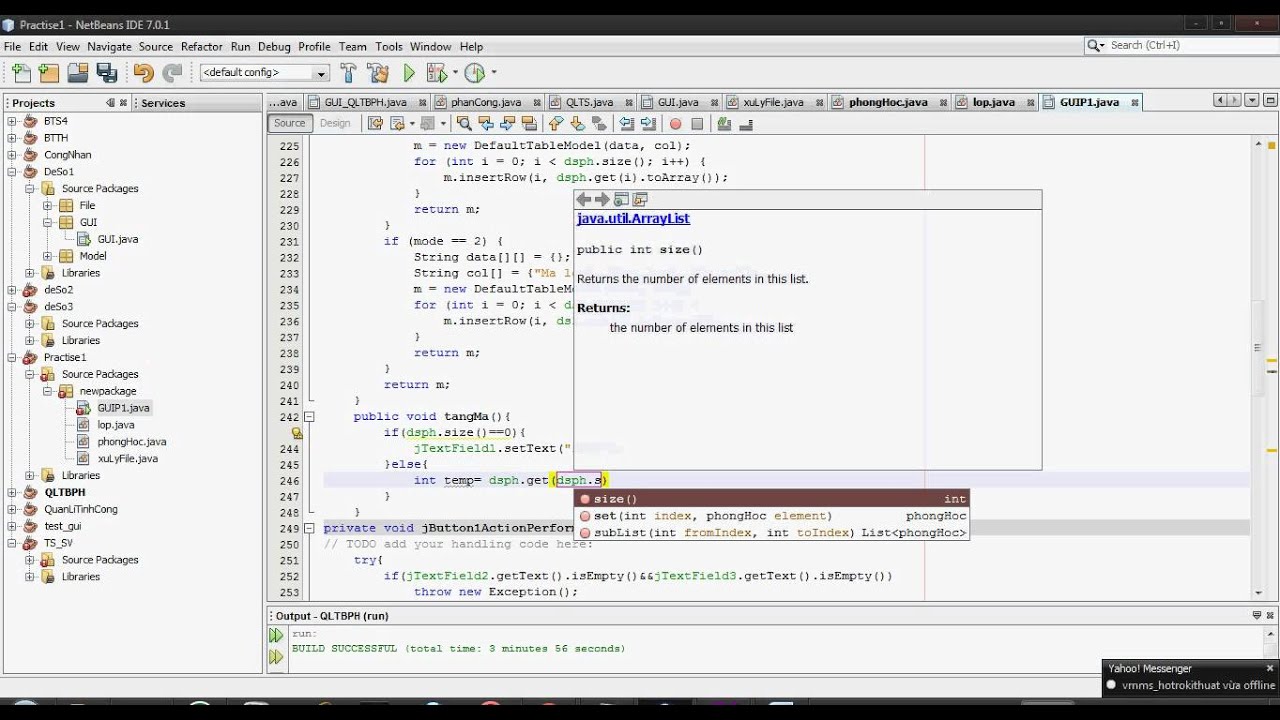This screenshot has width=1280, height=720.
Task: Switch to the QLTS.java editor tab
Action: [x=590, y=102]
